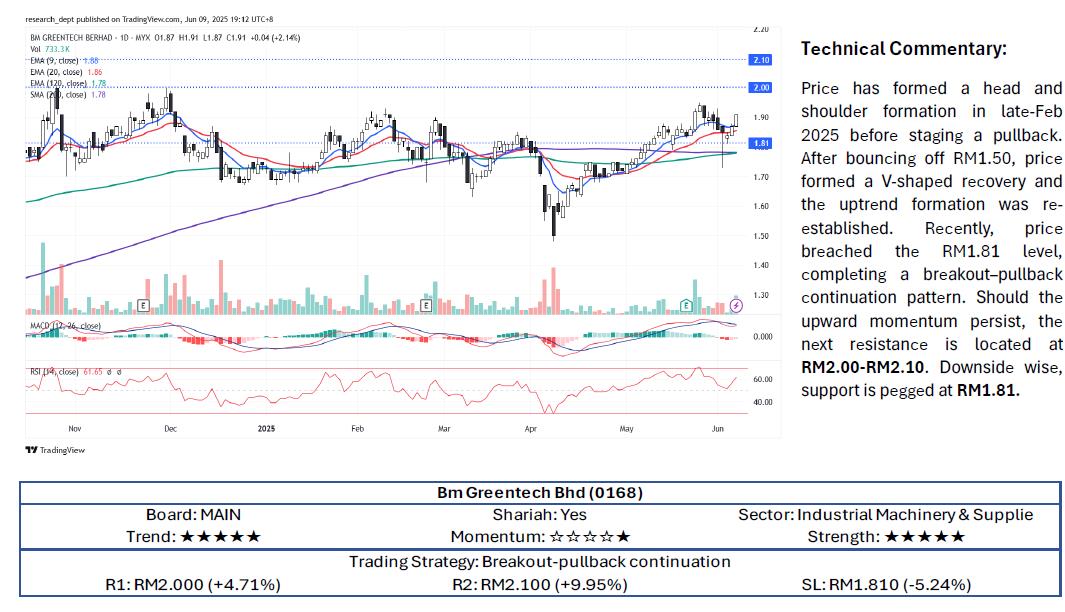This screenshot has height=612, width=1065.
Task: Click the Sector: Industrial Machinery & Supplie cell
Action: coord(886,515)
